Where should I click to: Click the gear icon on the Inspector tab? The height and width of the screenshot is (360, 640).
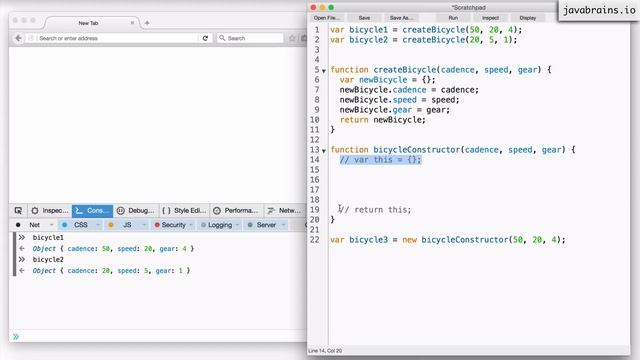(x=35, y=211)
